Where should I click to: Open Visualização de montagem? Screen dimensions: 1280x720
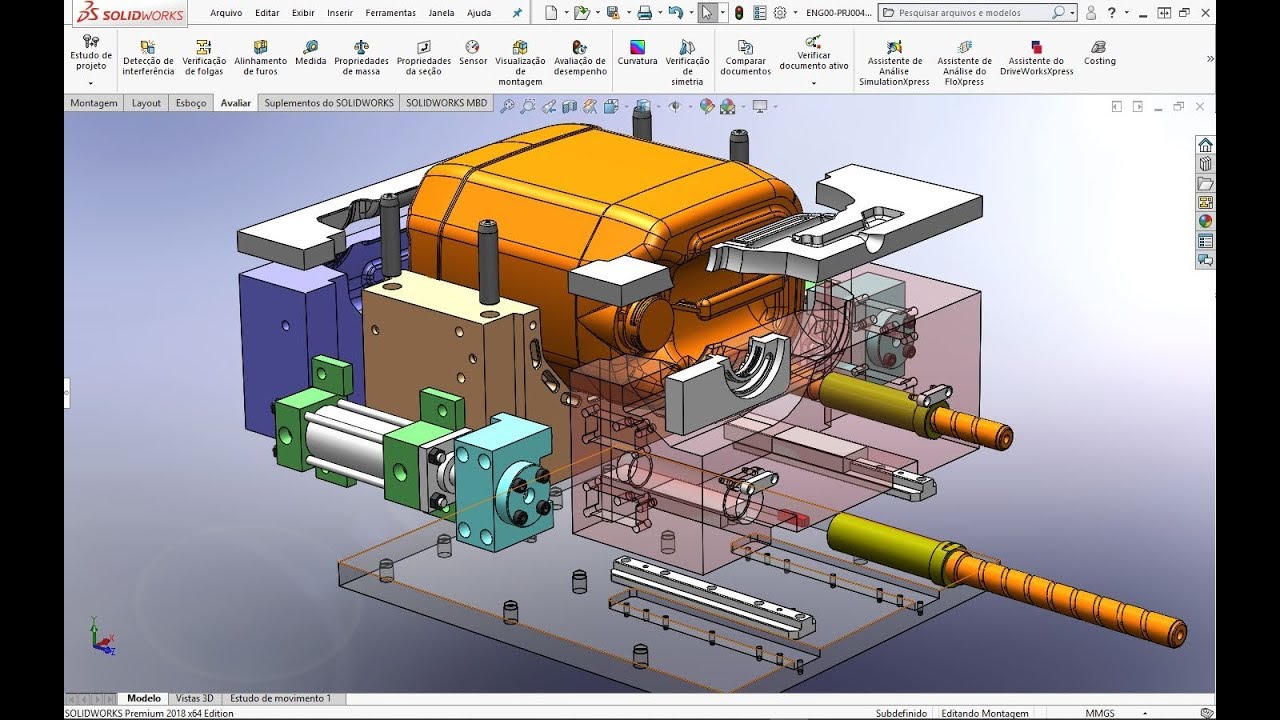(x=520, y=63)
